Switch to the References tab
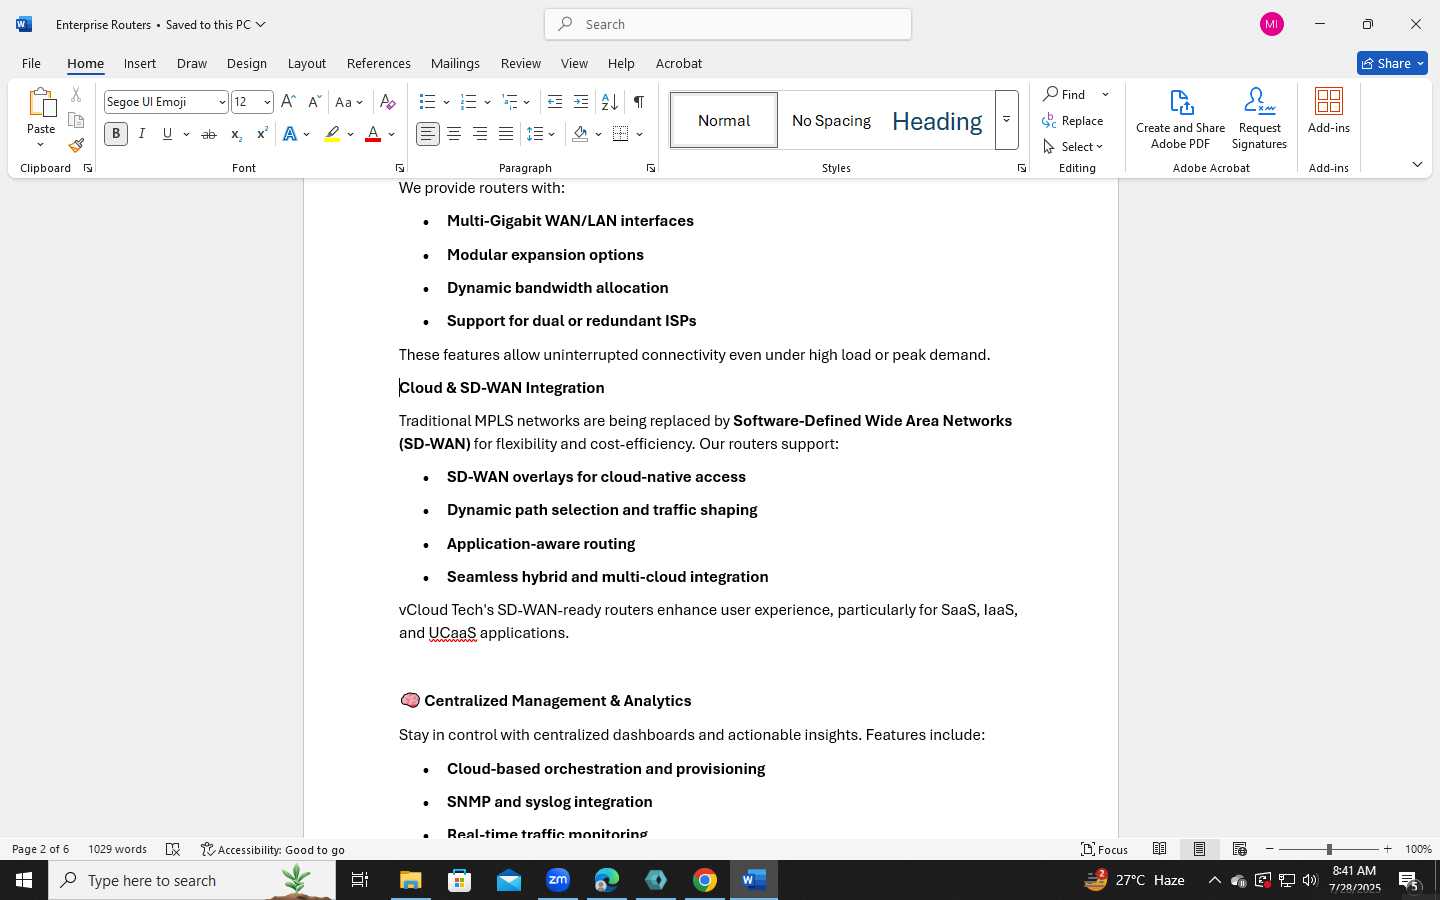This screenshot has height=900, width=1440. [x=379, y=63]
